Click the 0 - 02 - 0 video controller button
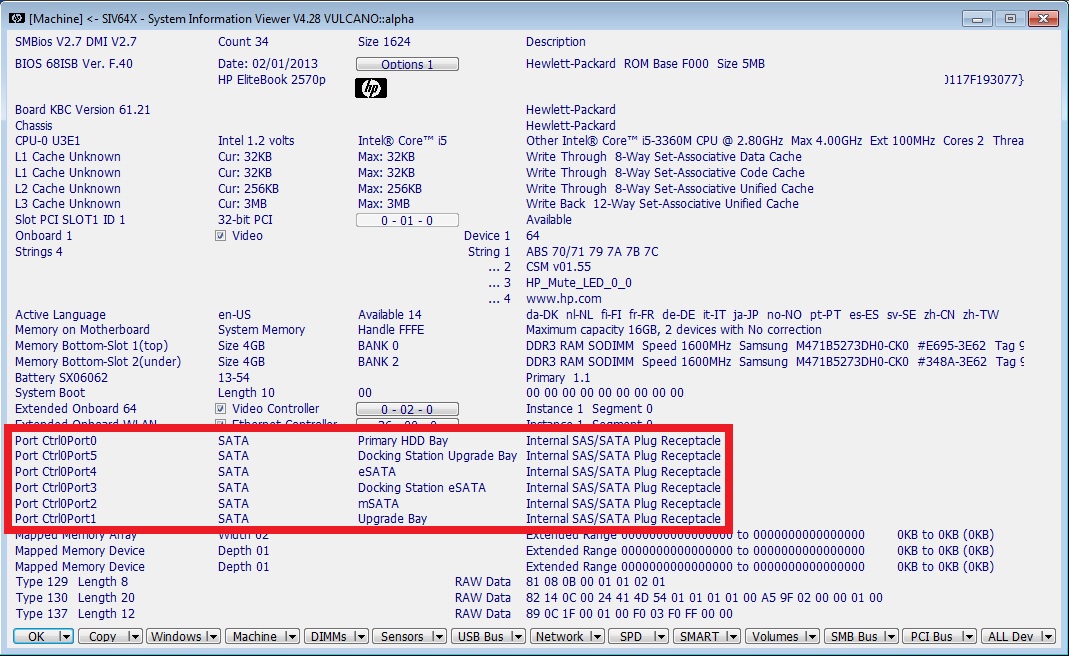The image size is (1070, 656). 407,410
